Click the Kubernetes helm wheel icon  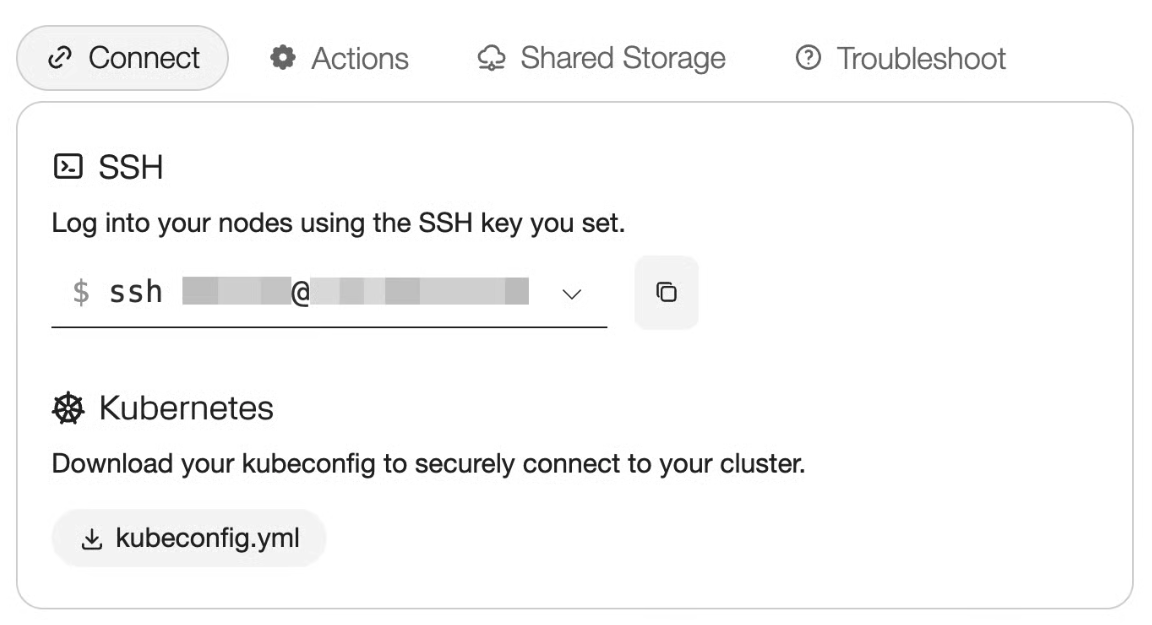click(68, 408)
